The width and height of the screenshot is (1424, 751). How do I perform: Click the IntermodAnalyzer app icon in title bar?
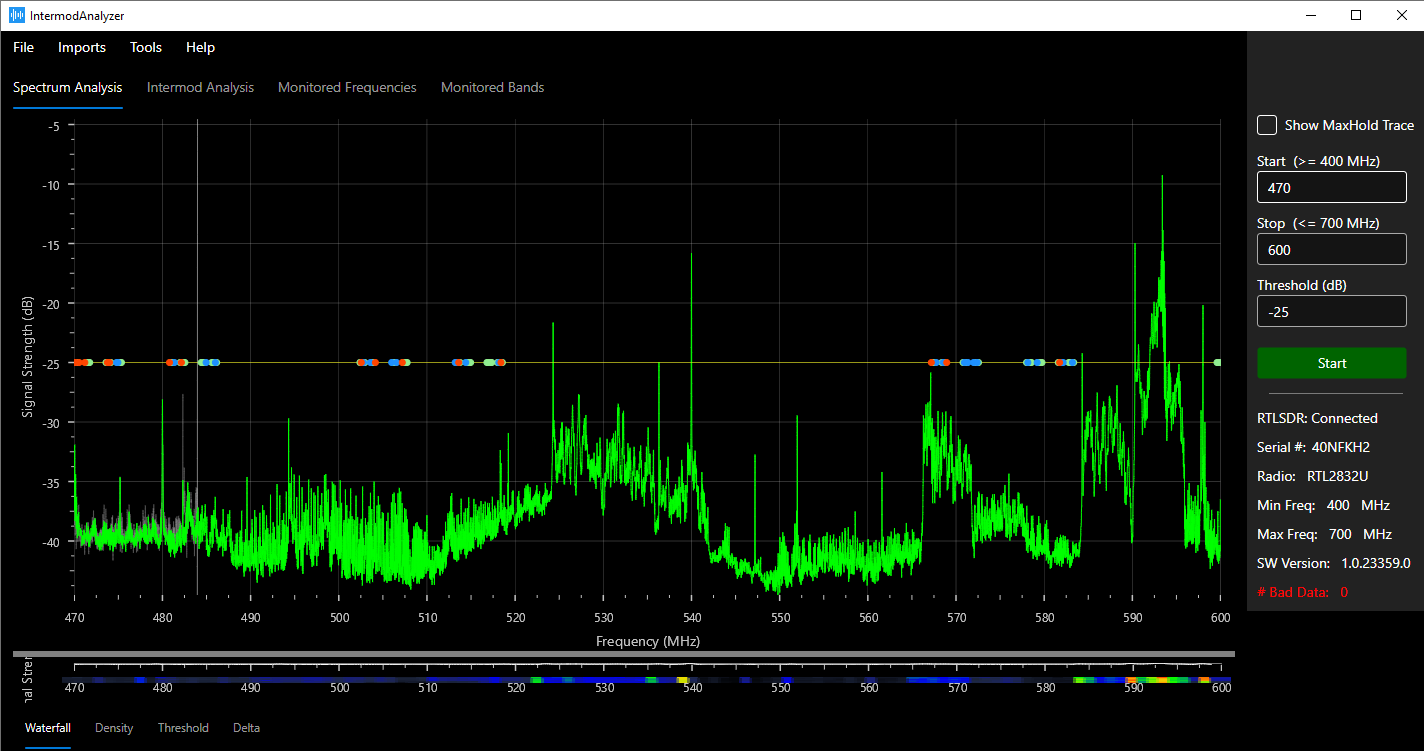(x=17, y=15)
